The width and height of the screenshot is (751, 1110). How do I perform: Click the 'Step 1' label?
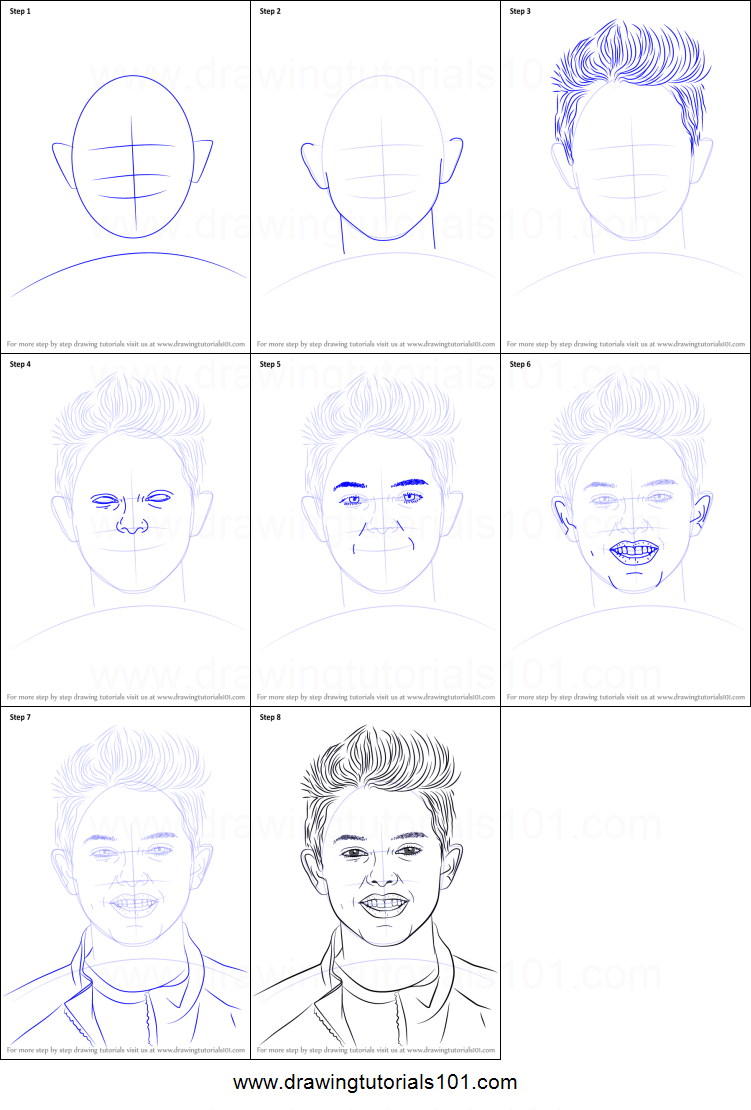pyautogui.click(x=20, y=11)
